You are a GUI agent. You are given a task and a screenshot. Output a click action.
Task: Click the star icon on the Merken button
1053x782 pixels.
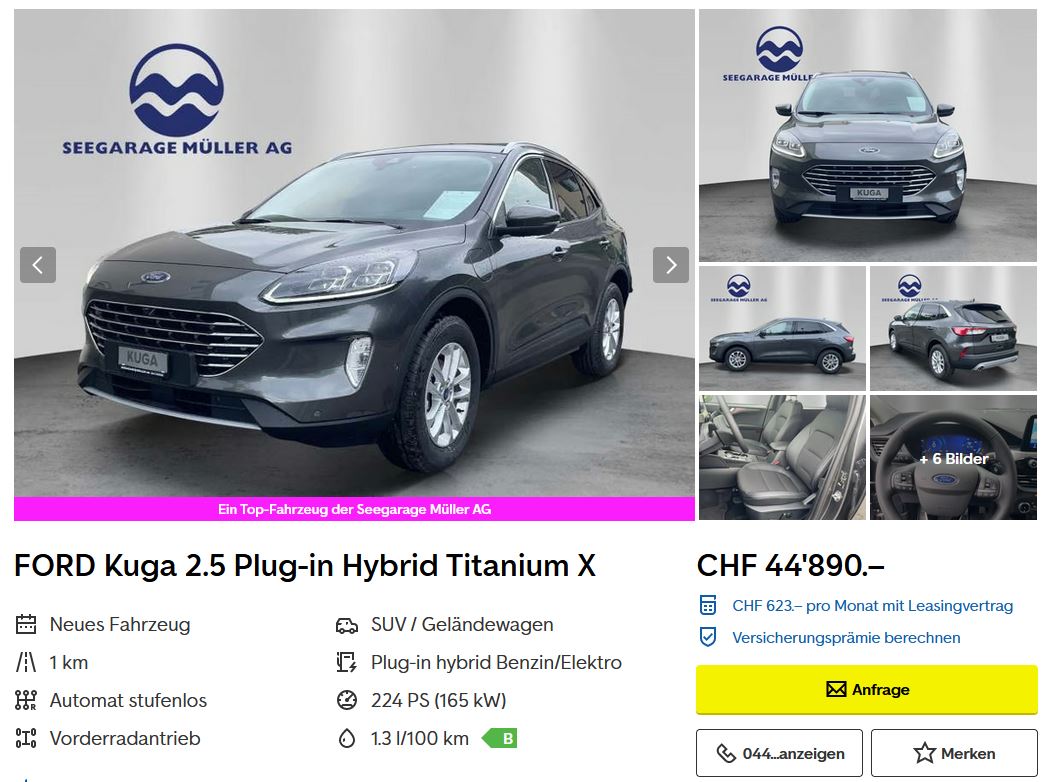(924, 753)
